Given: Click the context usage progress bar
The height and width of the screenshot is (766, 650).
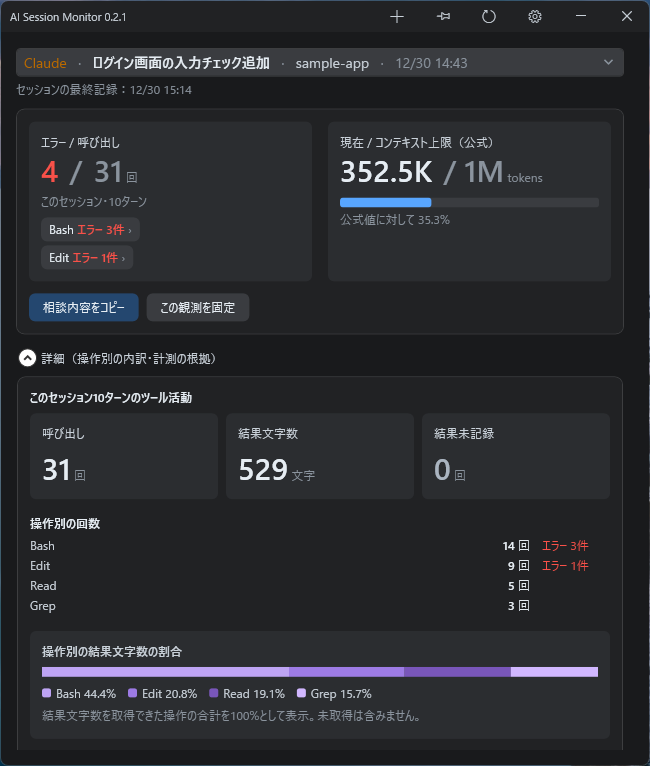Looking at the screenshot, I should coord(469,202).
